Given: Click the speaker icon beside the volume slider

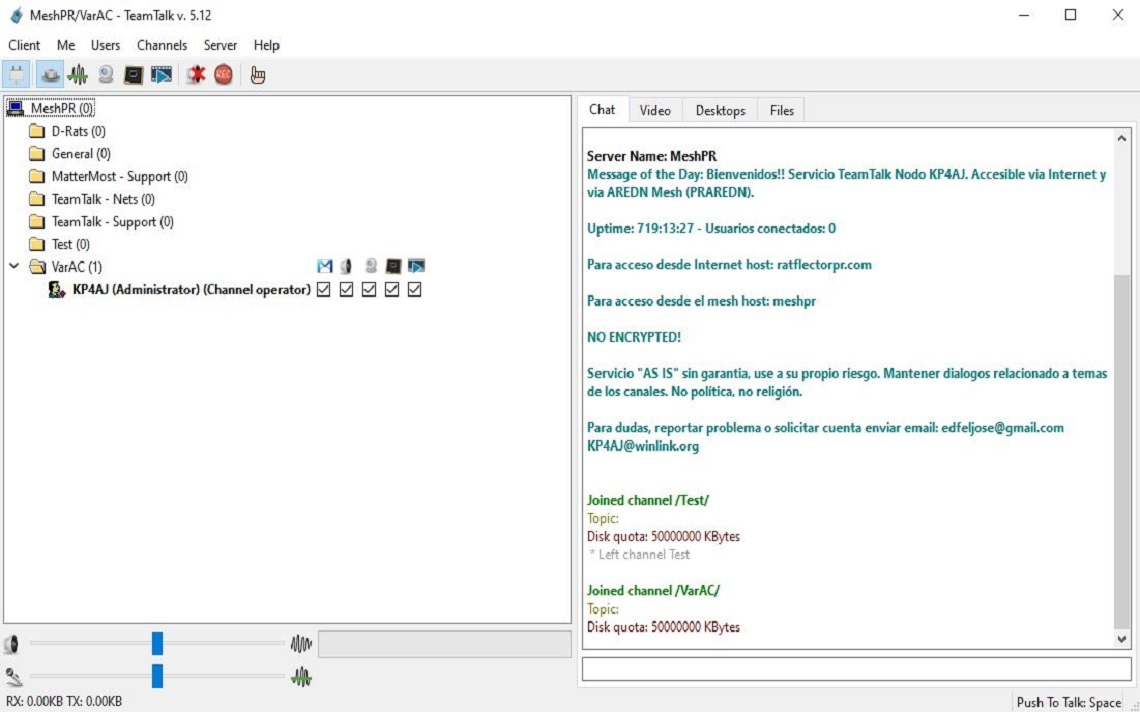Looking at the screenshot, I should [11, 644].
